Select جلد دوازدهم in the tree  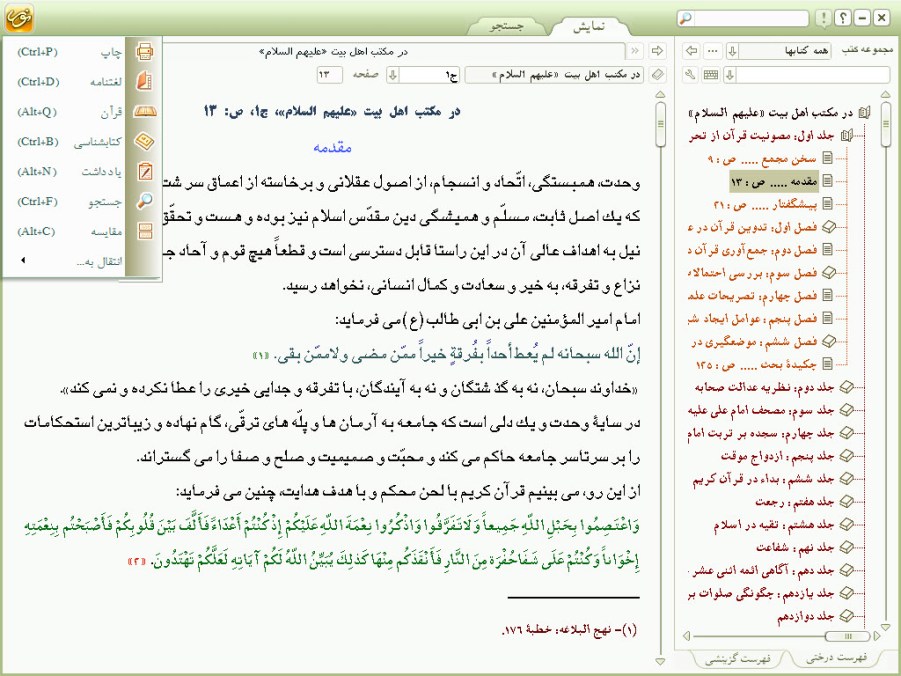(x=806, y=616)
